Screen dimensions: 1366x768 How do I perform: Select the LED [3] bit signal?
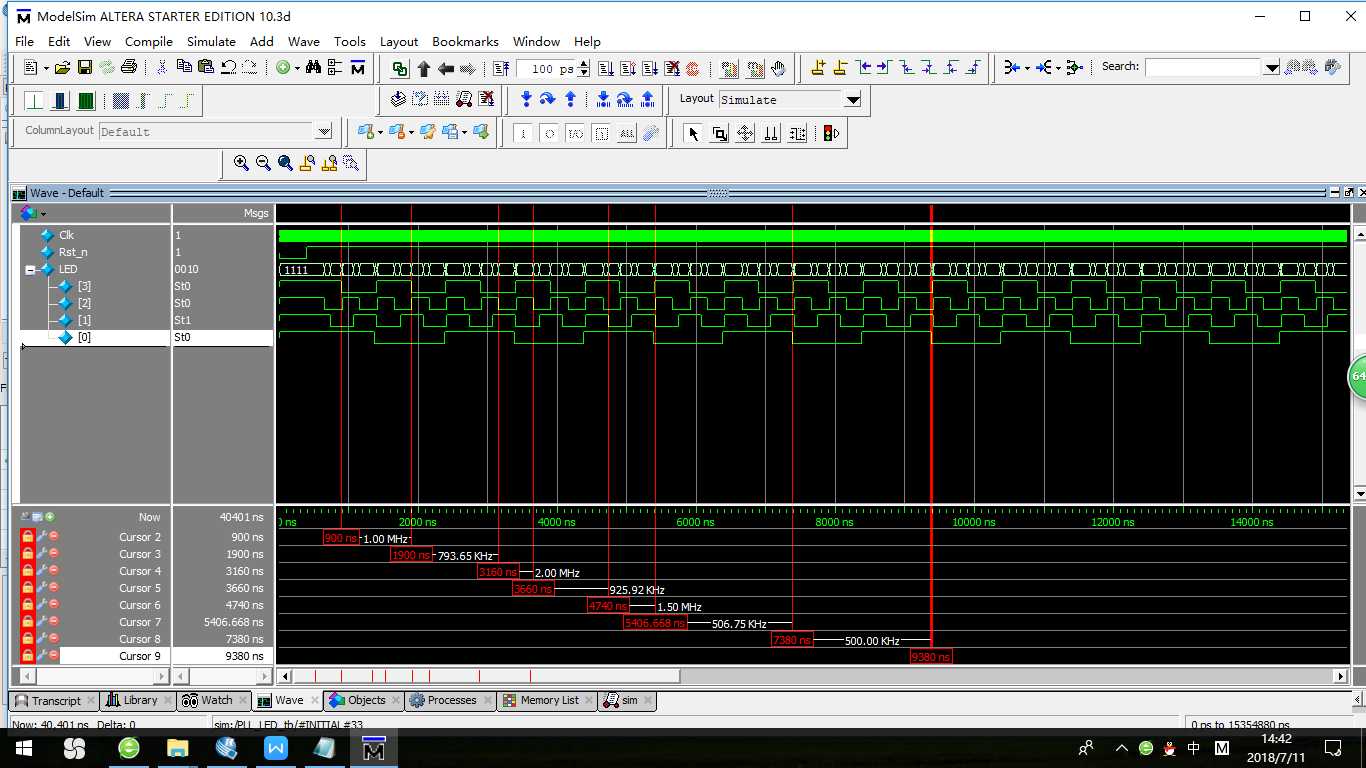pyautogui.click(x=84, y=286)
